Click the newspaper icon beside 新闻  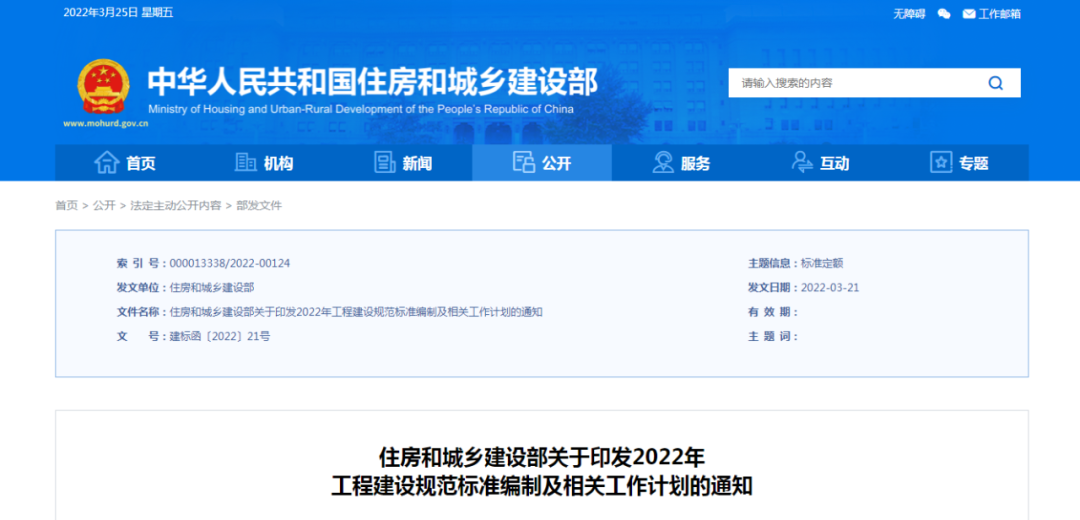pos(384,163)
